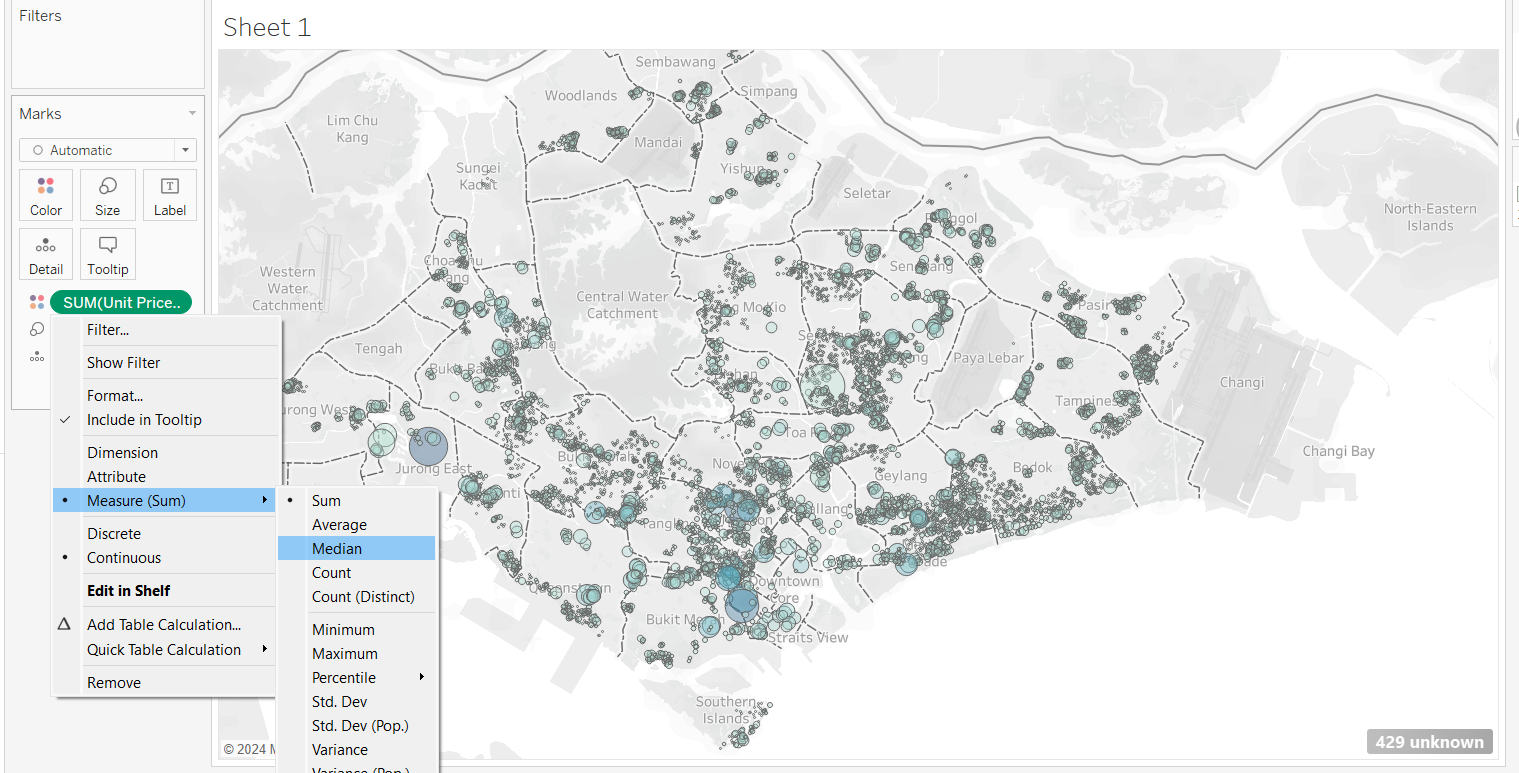Open the Automatic mark type dropdown
Image resolution: width=1519 pixels, height=773 pixels.
(x=108, y=150)
